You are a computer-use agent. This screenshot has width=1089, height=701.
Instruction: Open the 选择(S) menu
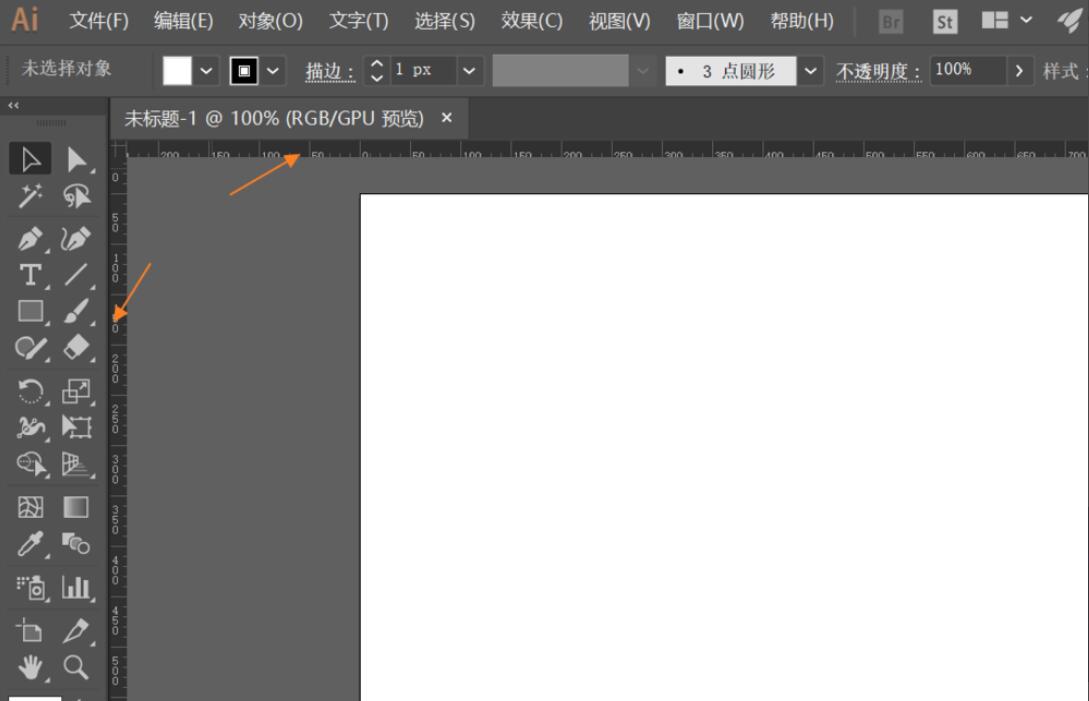[444, 21]
